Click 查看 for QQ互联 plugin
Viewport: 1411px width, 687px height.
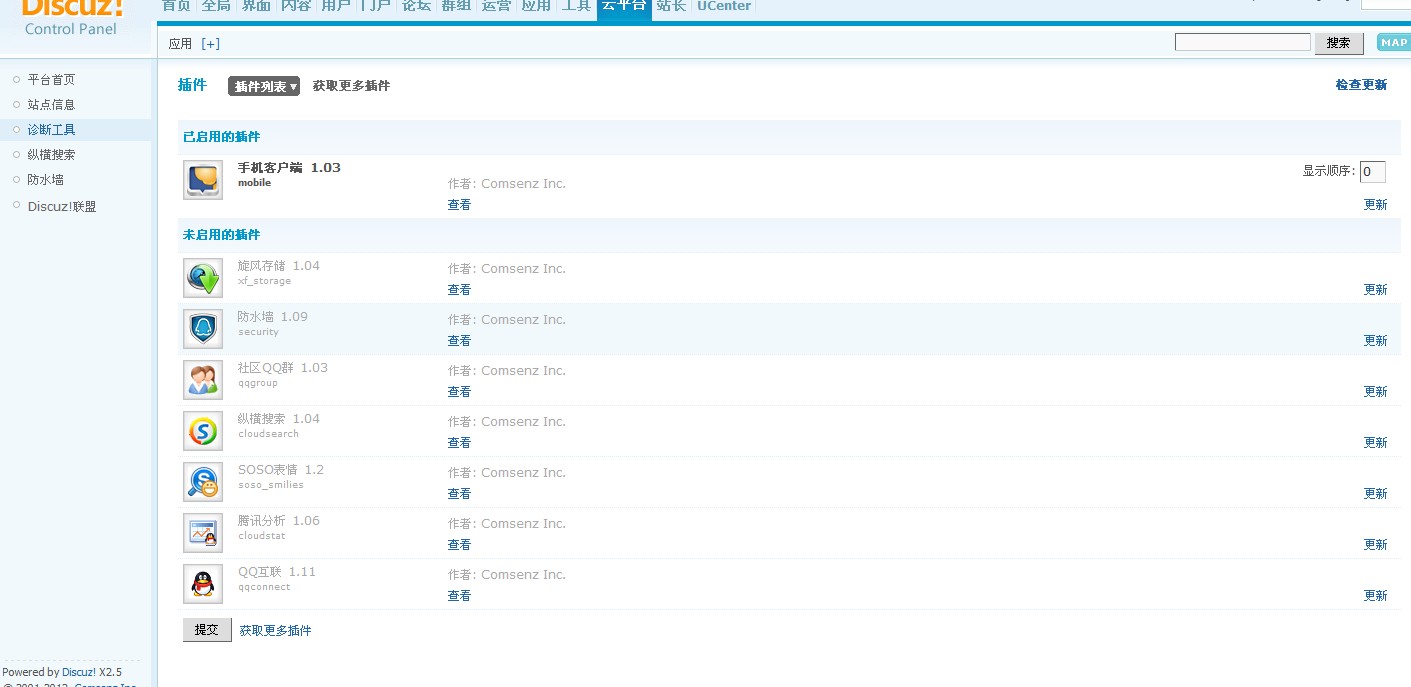(x=459, y=596)
